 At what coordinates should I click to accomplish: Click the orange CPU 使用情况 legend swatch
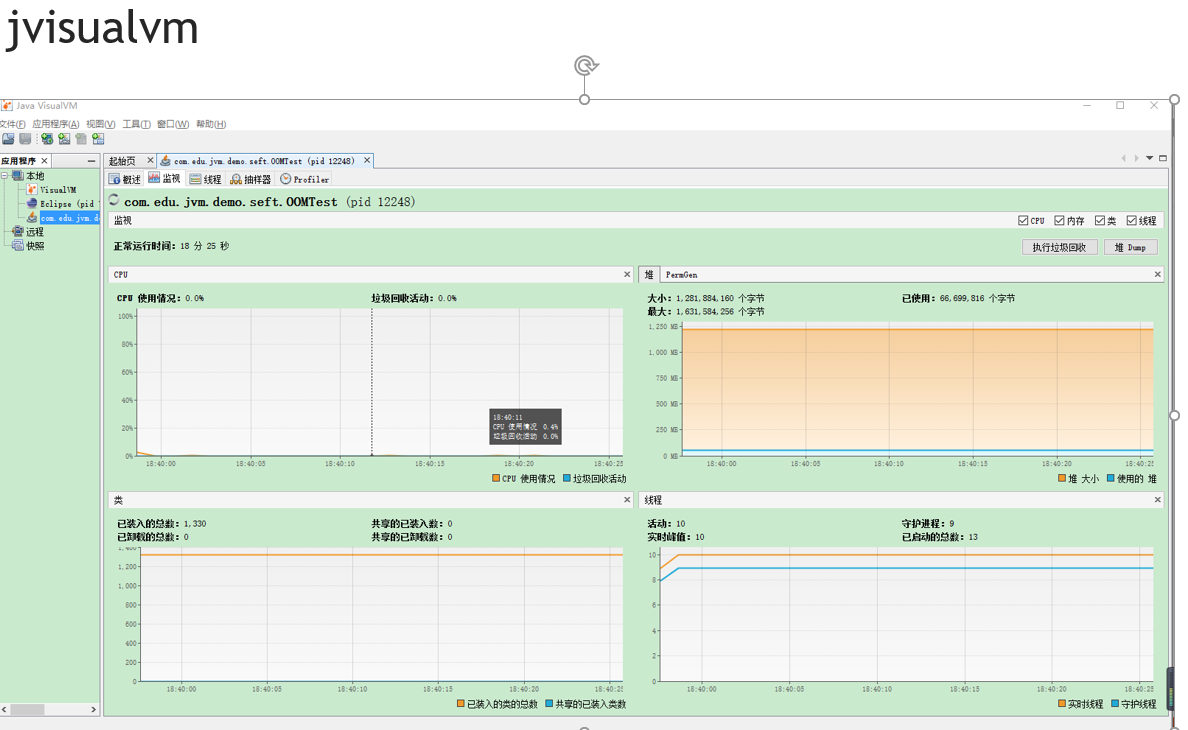click(x=496, y=478)
